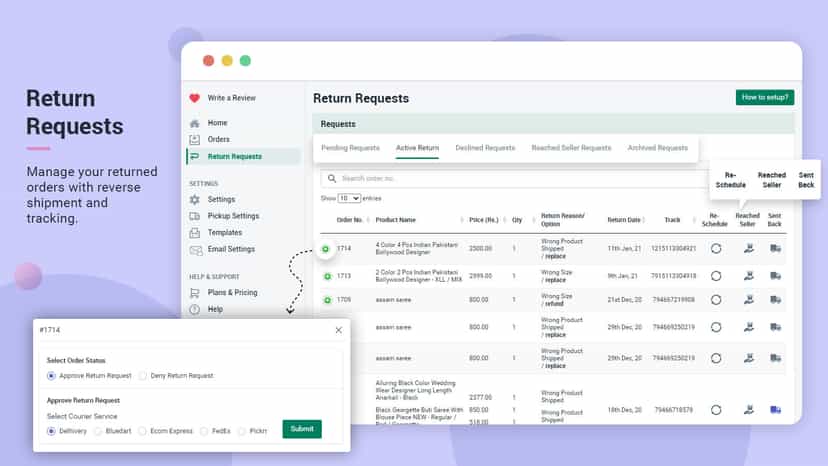This screenshot has height=466, width=828.
Task: Open the Show entries dropdown
Action: [x=349, y=198]
